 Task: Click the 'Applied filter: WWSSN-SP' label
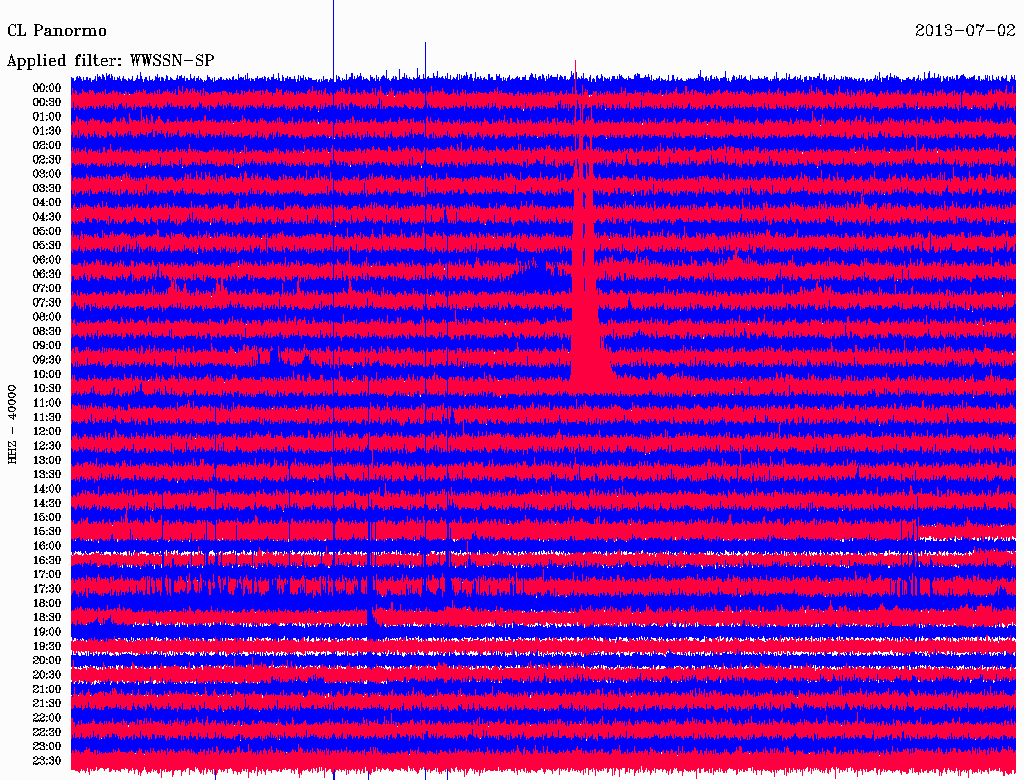110,61
